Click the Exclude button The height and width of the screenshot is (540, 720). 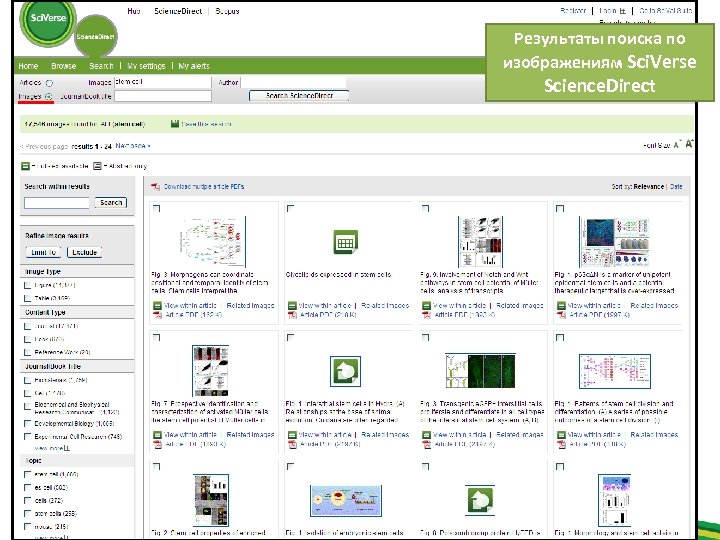(x=84, y=252)
